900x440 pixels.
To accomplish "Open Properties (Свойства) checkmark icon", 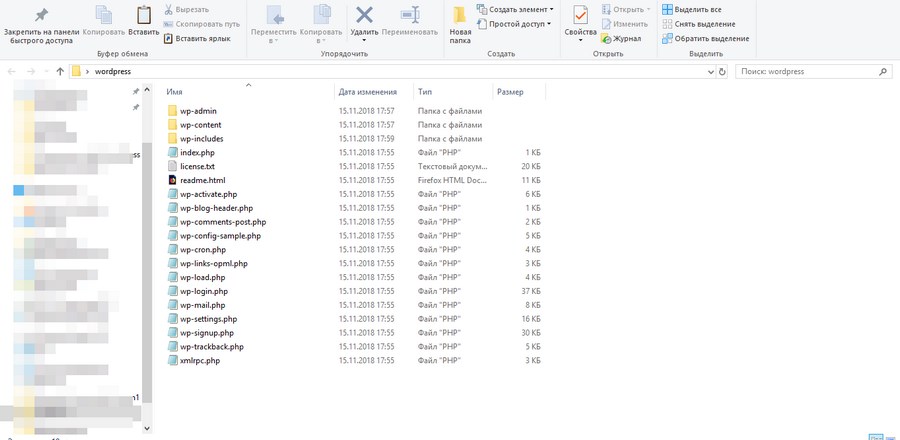I will [x=580, y=15].
